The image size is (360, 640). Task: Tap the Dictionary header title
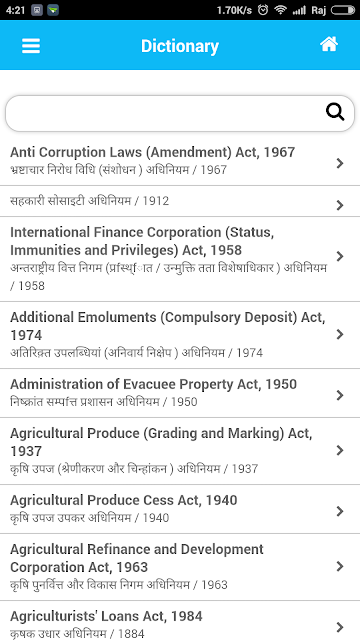[180, 46]
